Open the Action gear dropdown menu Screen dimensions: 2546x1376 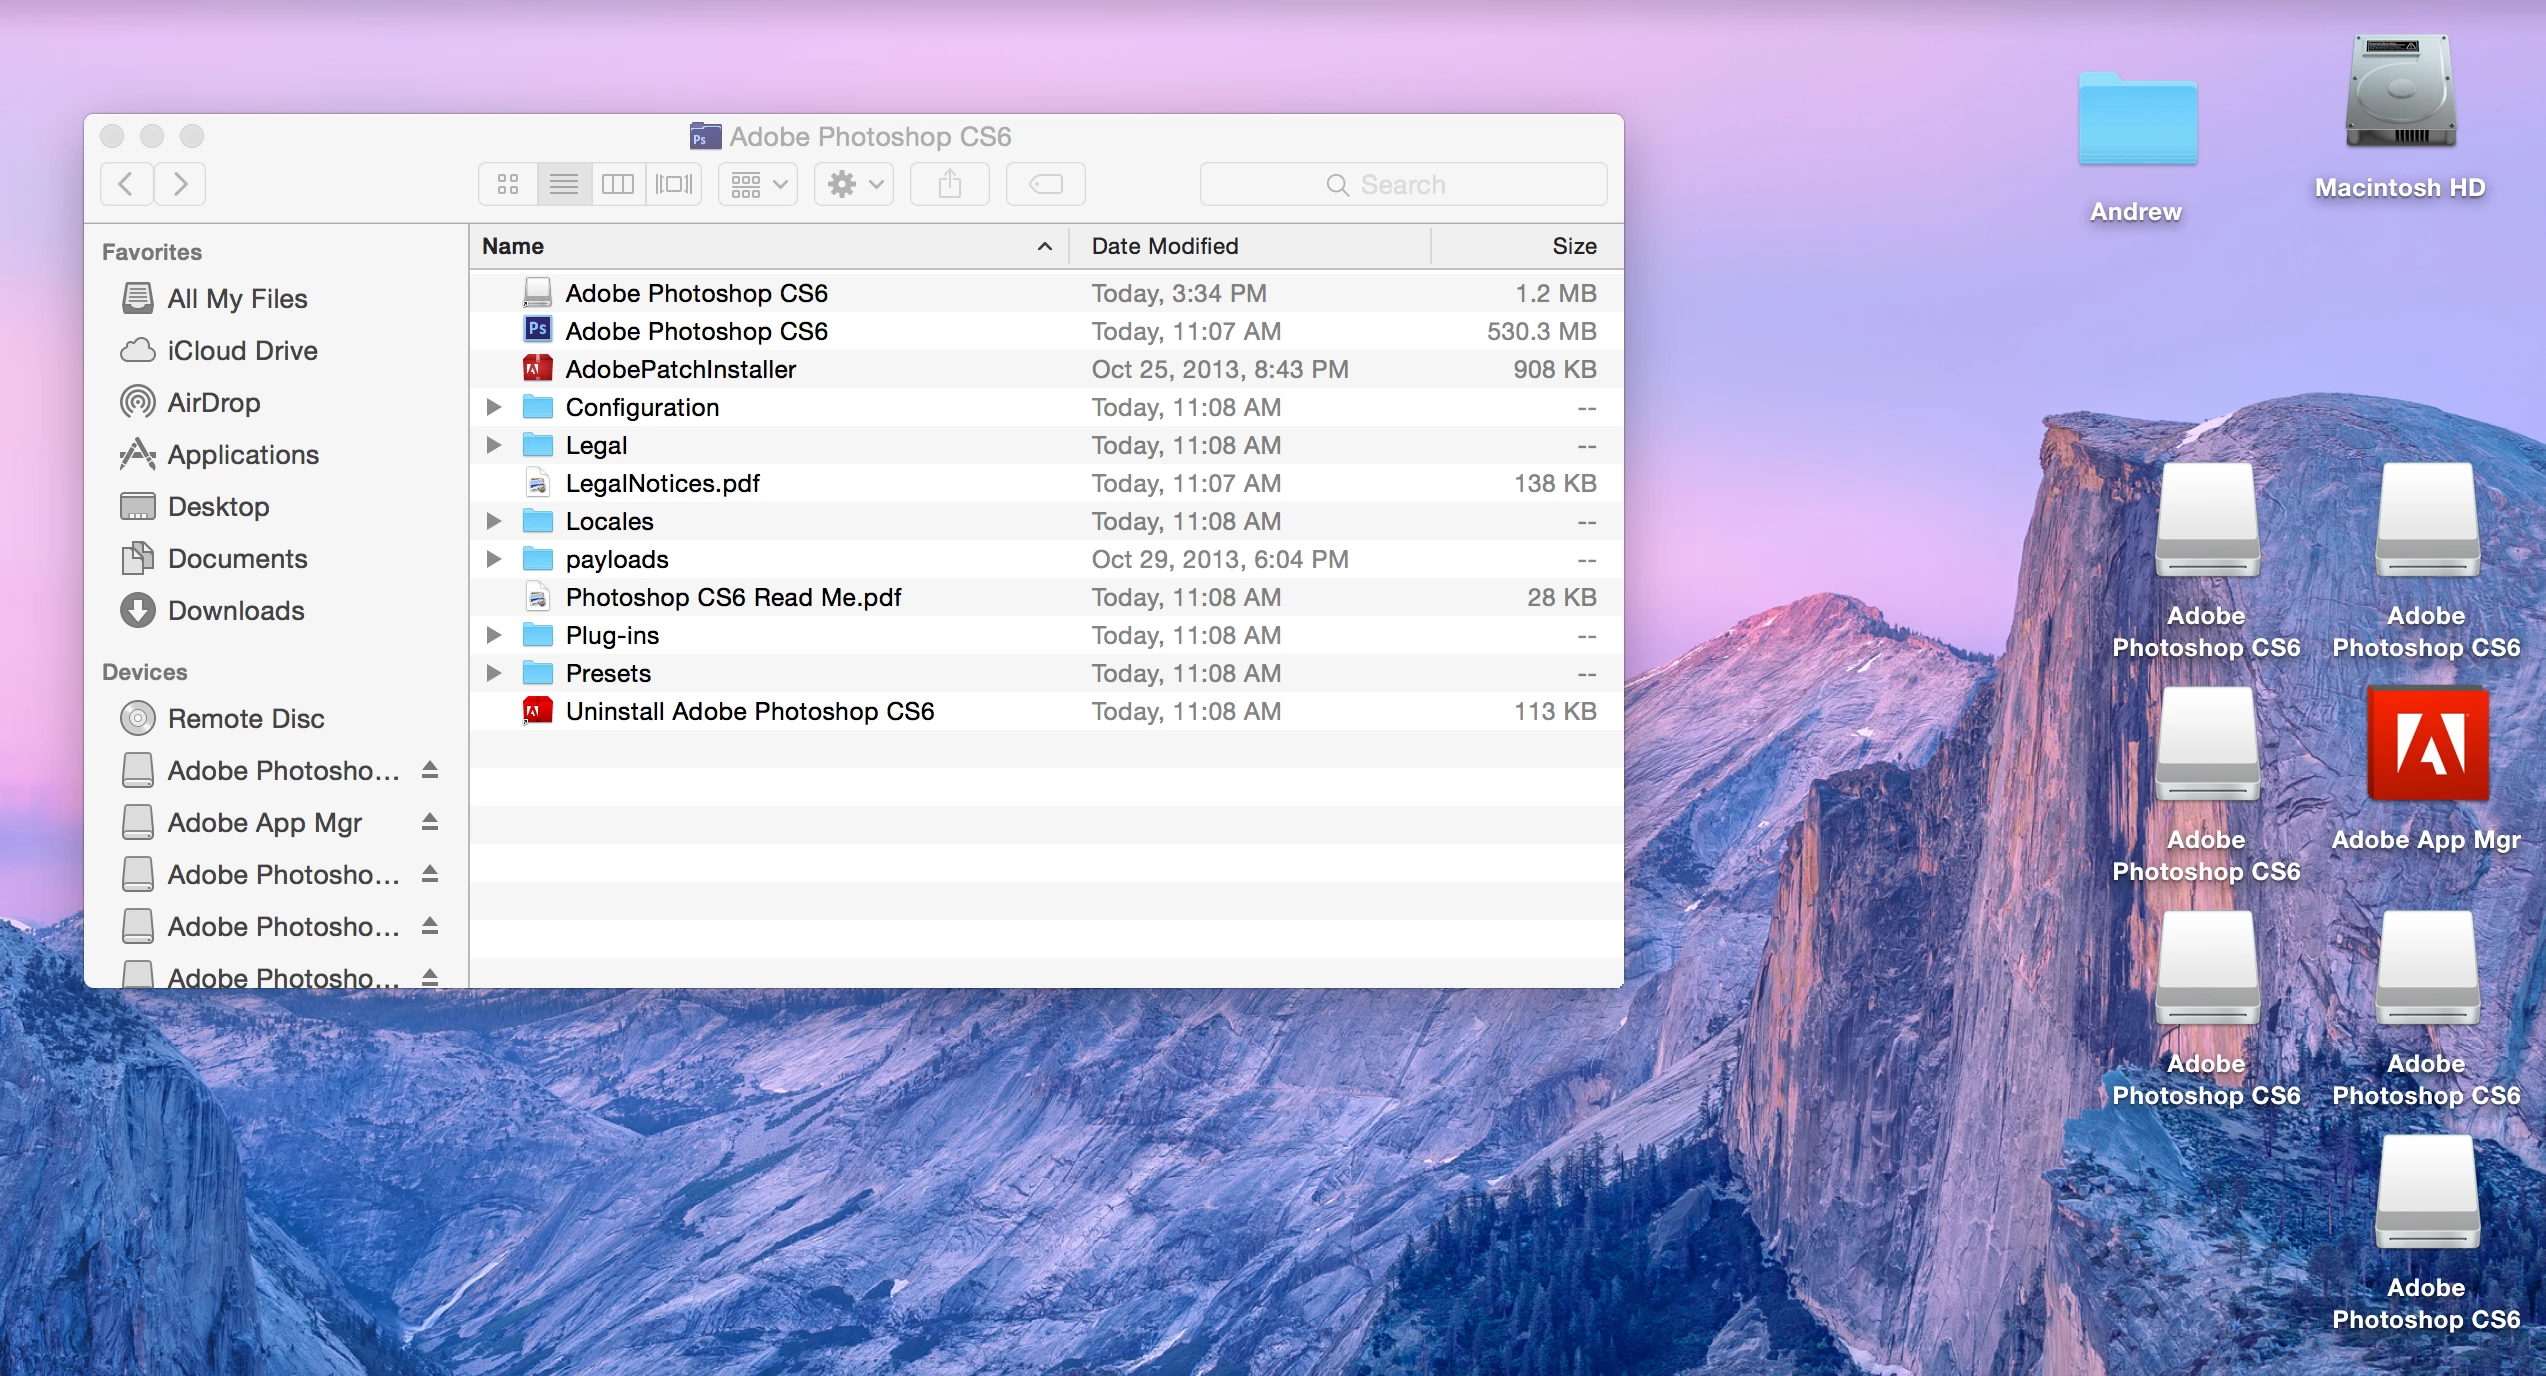[854, 184]
